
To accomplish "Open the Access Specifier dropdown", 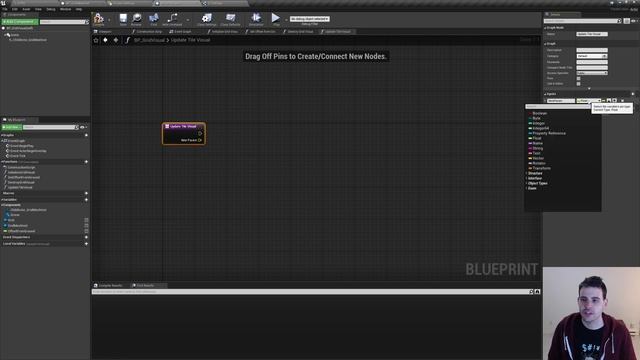I will tap(592, 73).
